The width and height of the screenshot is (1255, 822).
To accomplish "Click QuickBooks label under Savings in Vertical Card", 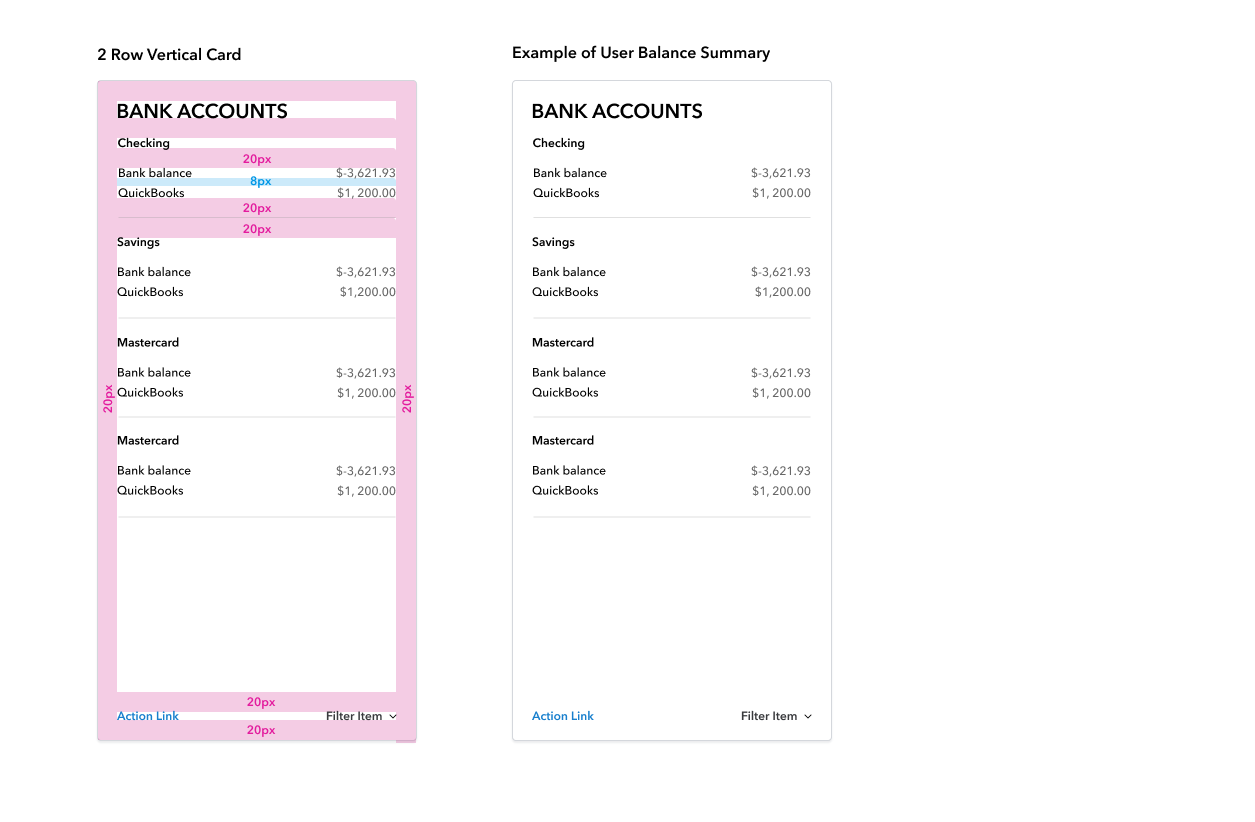I will [150, 292].
